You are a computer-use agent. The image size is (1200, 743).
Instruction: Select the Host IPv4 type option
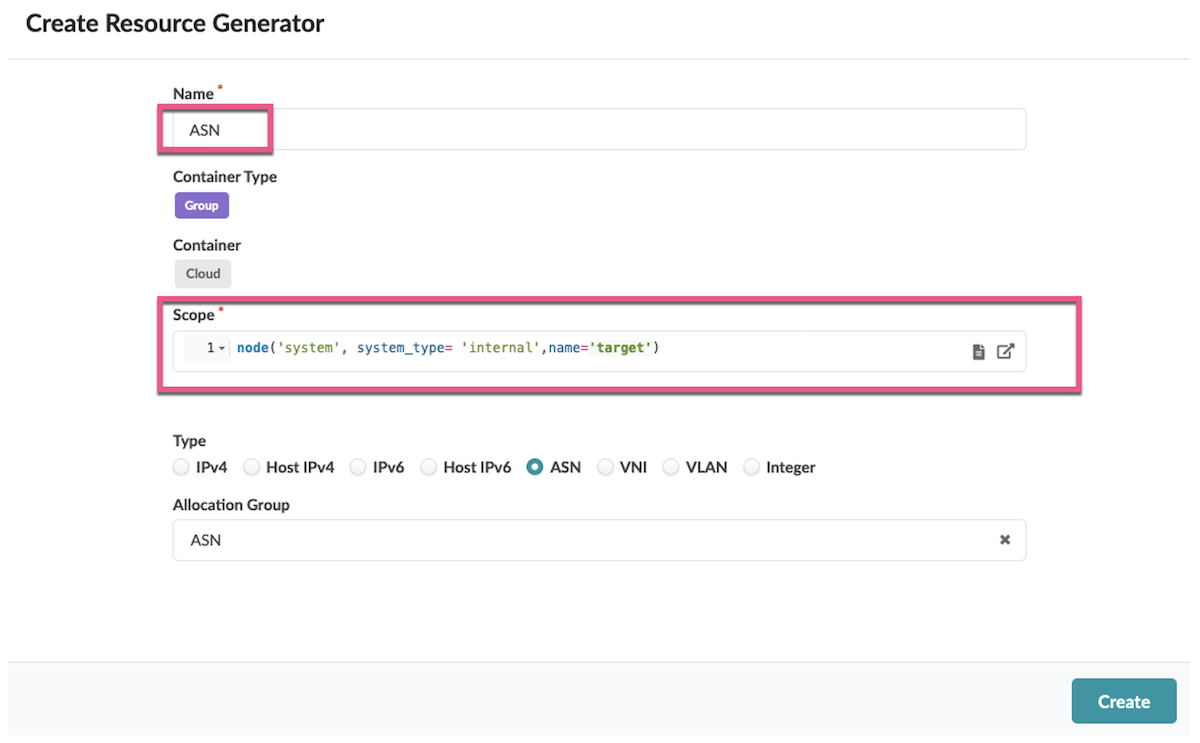coord(251,467)
